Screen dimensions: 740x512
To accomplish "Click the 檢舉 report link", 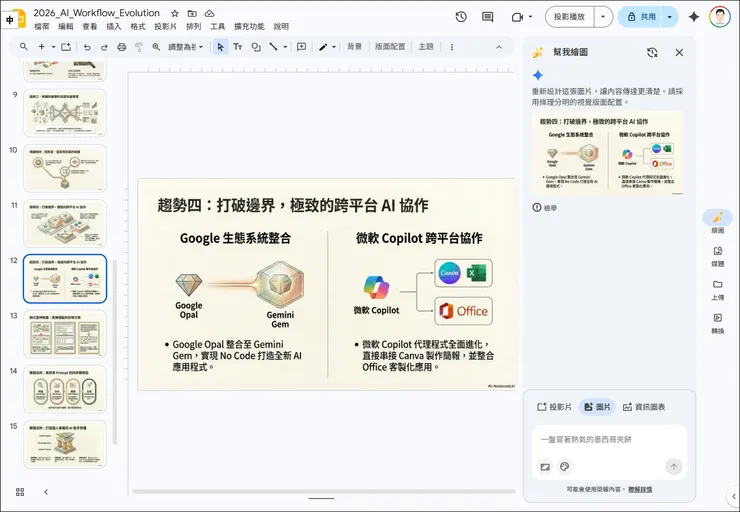I will point(545,208).
